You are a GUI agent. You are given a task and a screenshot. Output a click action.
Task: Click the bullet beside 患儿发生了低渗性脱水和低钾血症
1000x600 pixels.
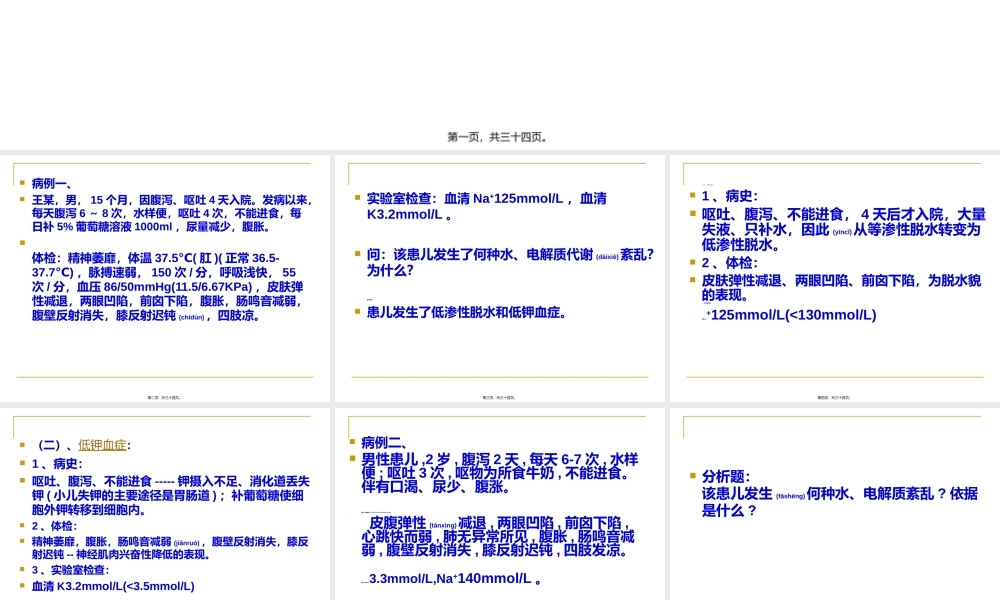(355, 310)
